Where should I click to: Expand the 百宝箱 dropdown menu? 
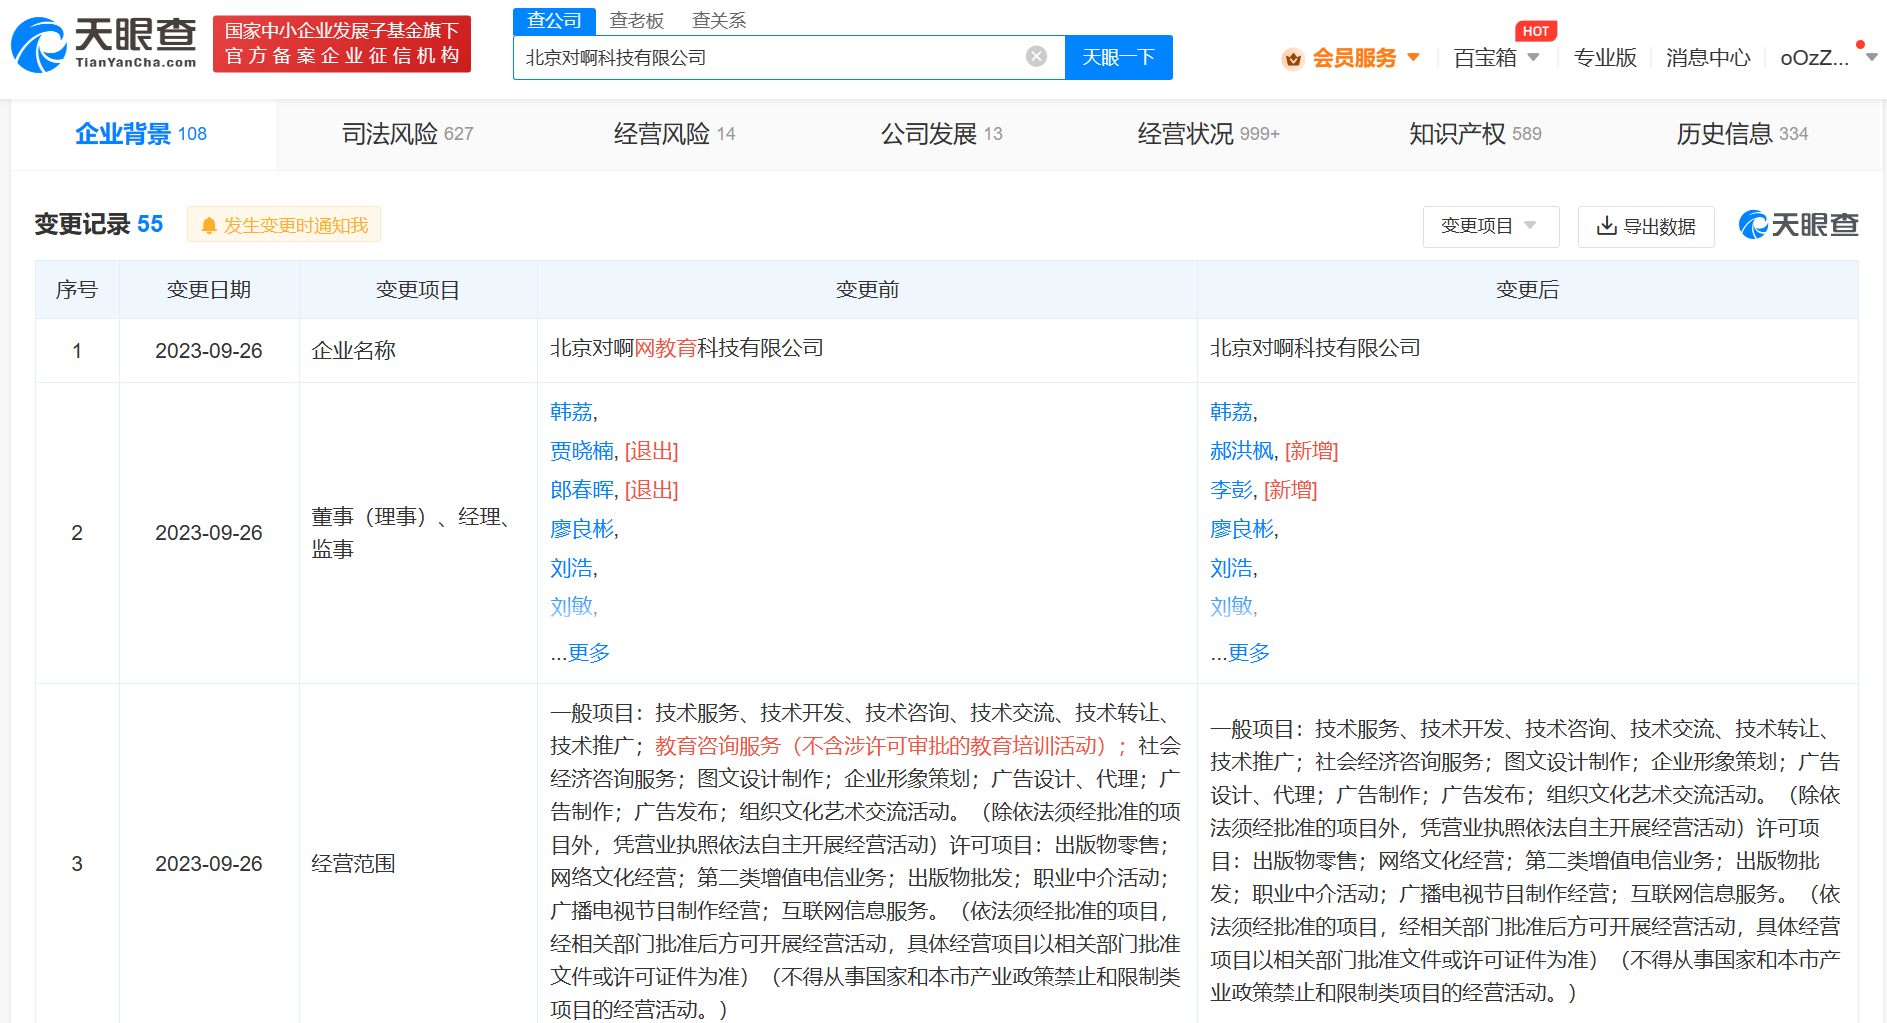pyautogui.click(x=1495, y=57)
